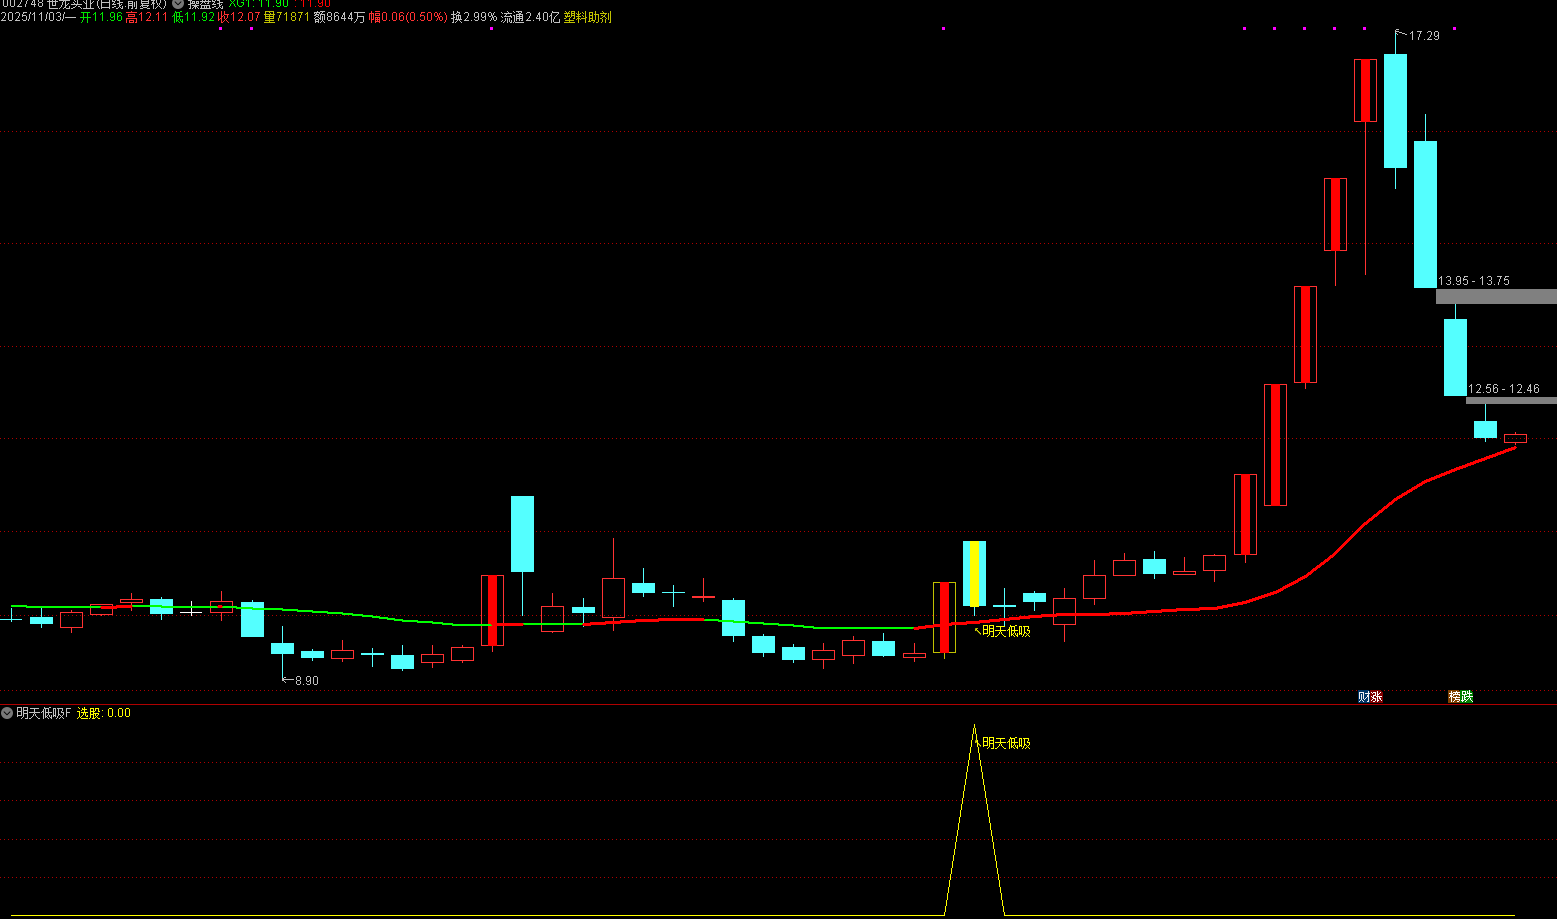Viewport: 1557px width, 919px height.
Task: Click the 明天低吸 label on main chart
Action: (x=1006, y=631)
